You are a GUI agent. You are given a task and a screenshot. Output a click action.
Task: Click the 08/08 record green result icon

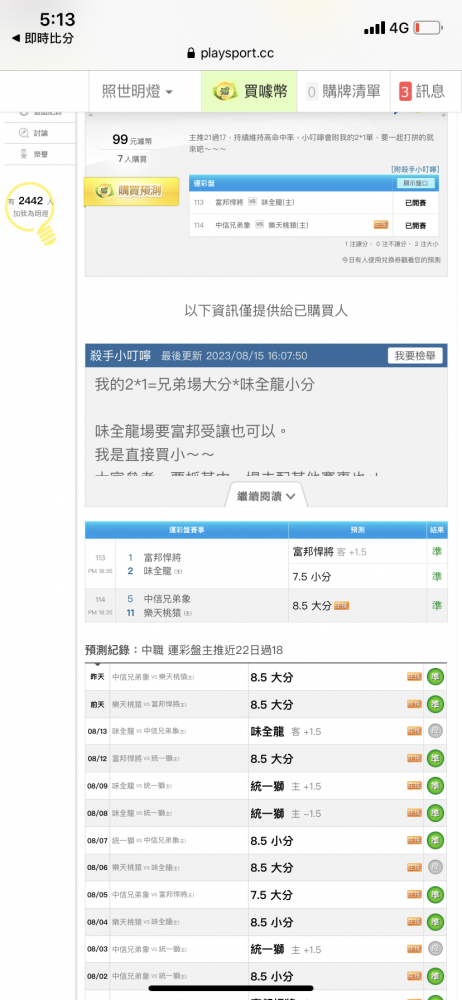436,812
